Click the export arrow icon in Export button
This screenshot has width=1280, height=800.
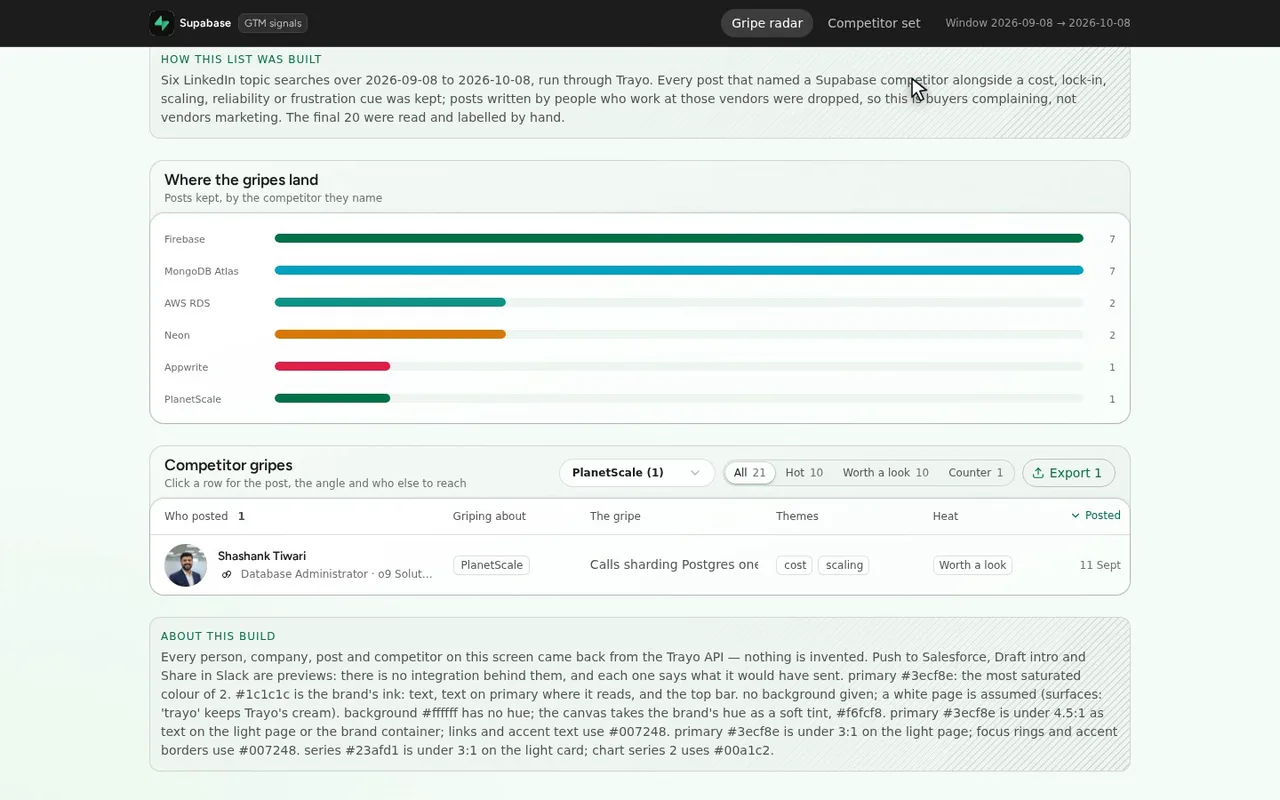(1038, 473)
